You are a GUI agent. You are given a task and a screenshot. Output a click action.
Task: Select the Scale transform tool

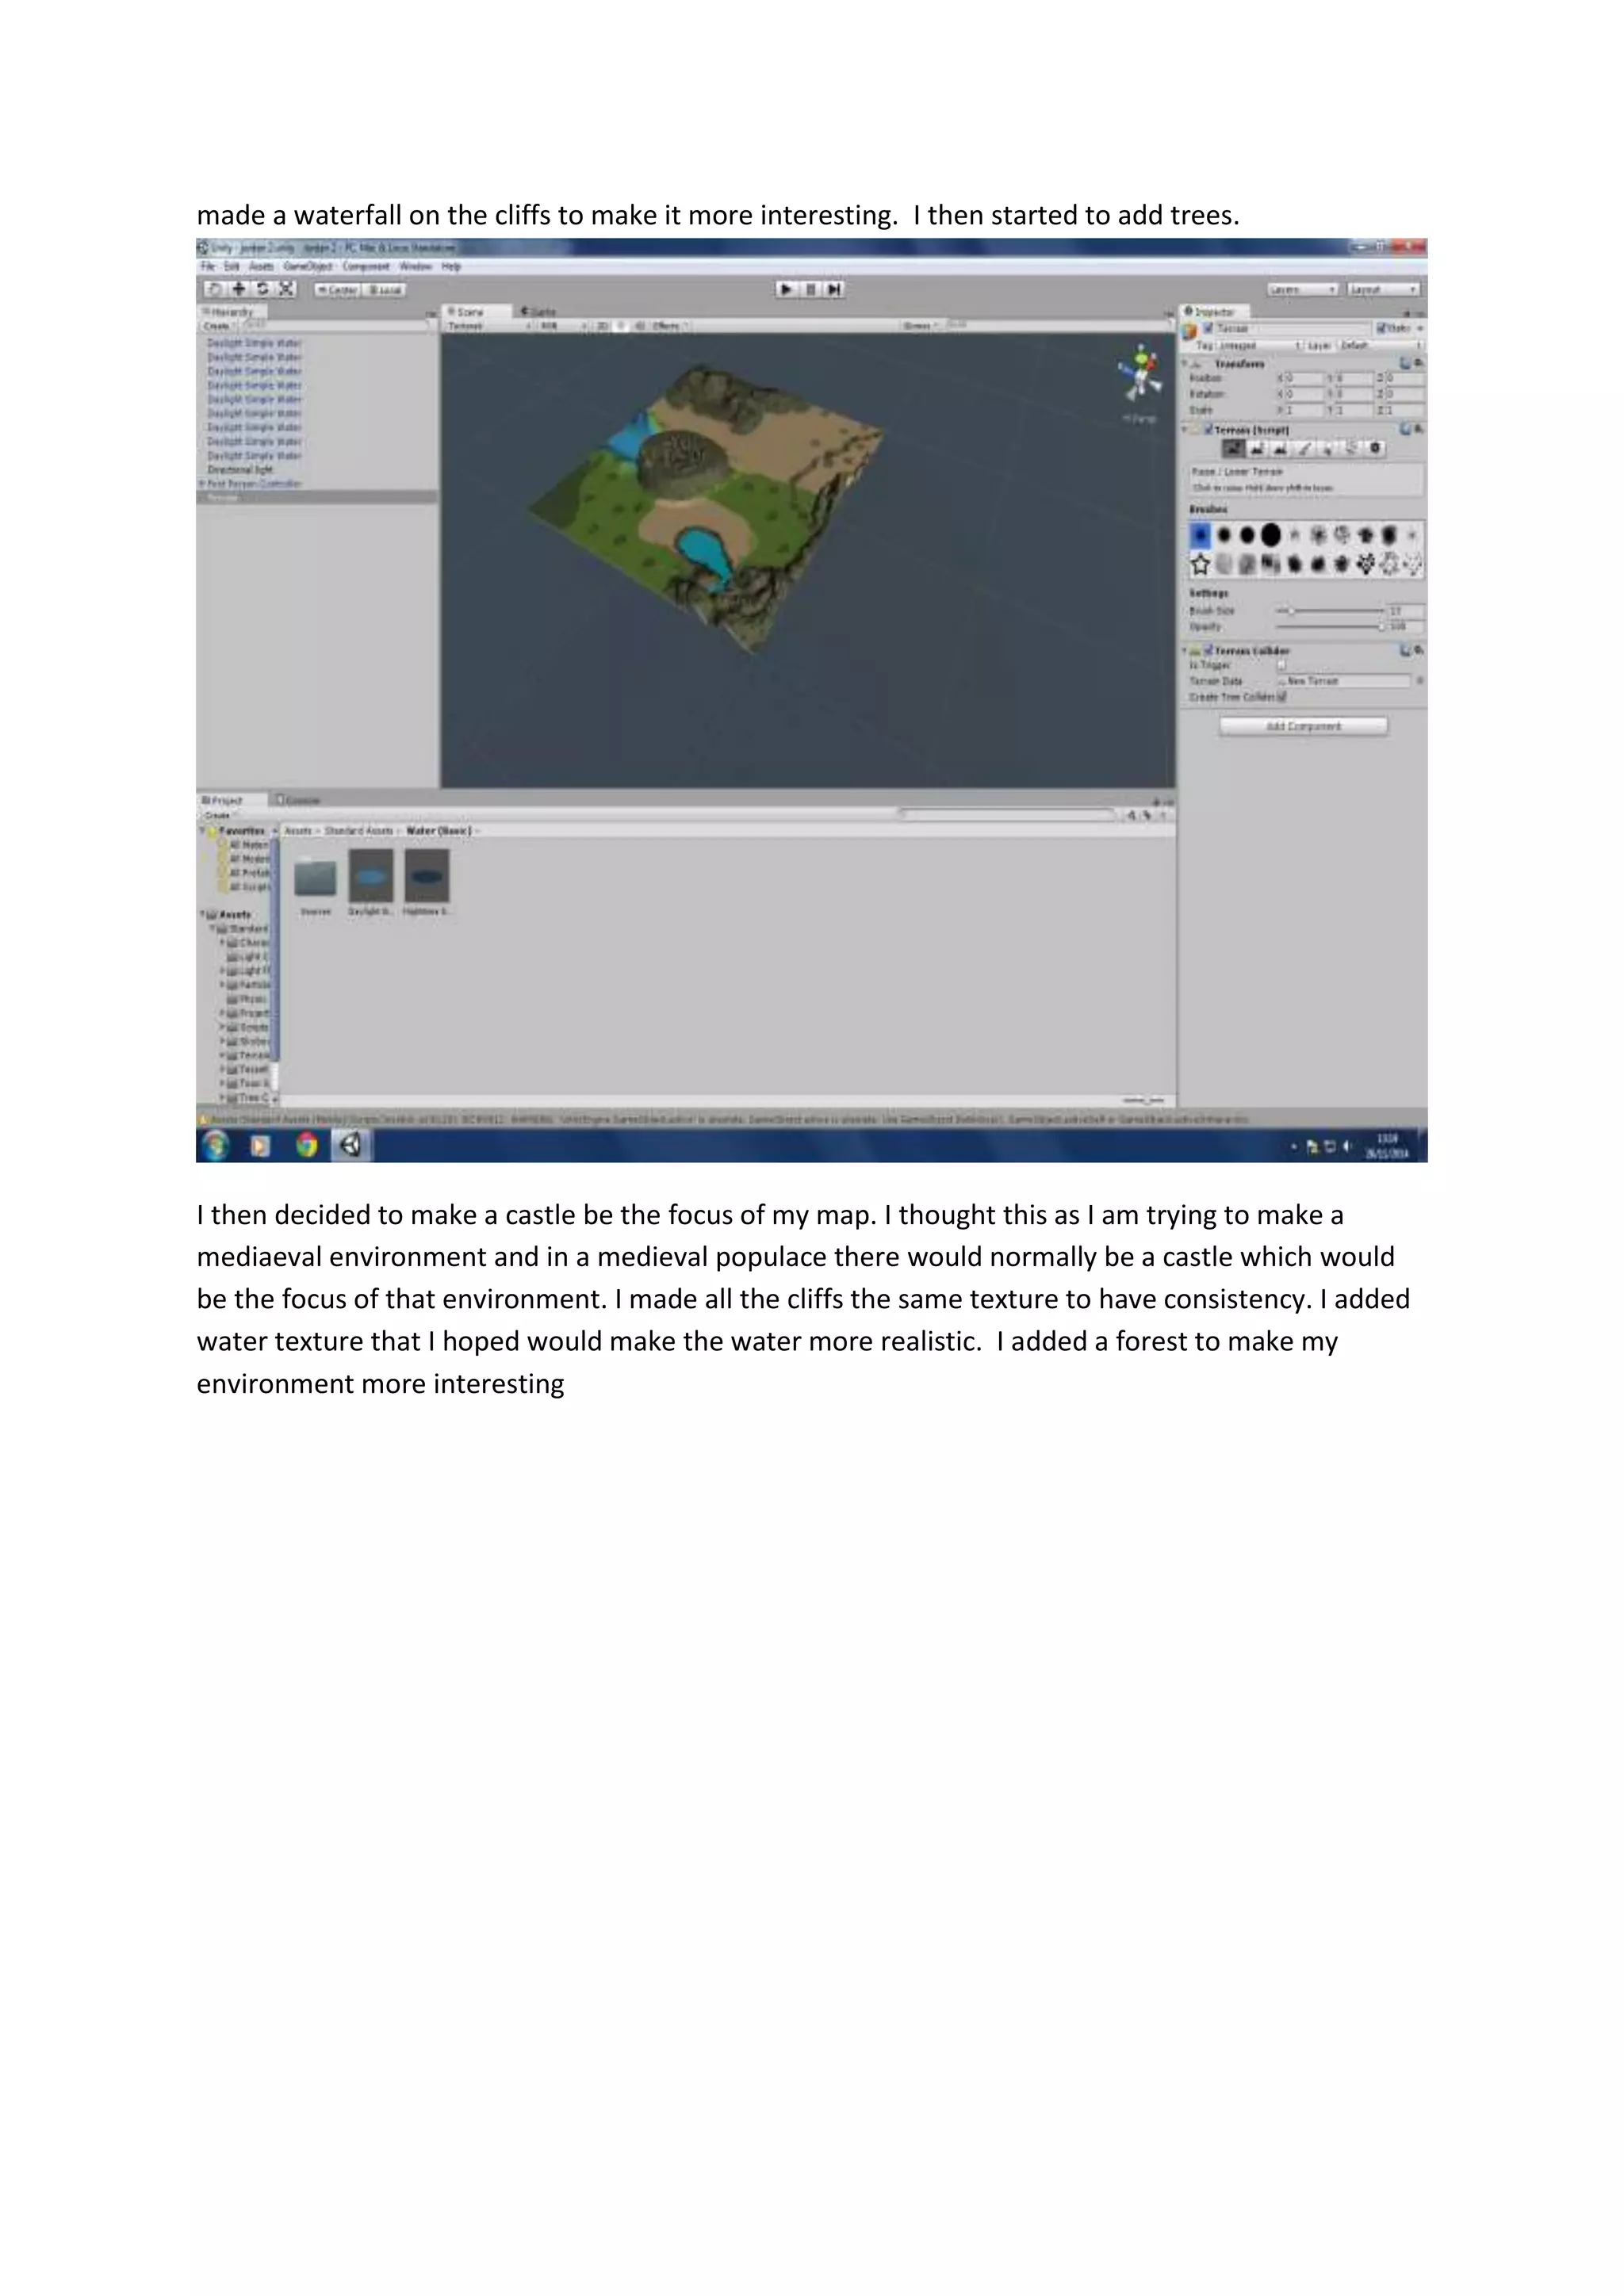tap(286, 289)
